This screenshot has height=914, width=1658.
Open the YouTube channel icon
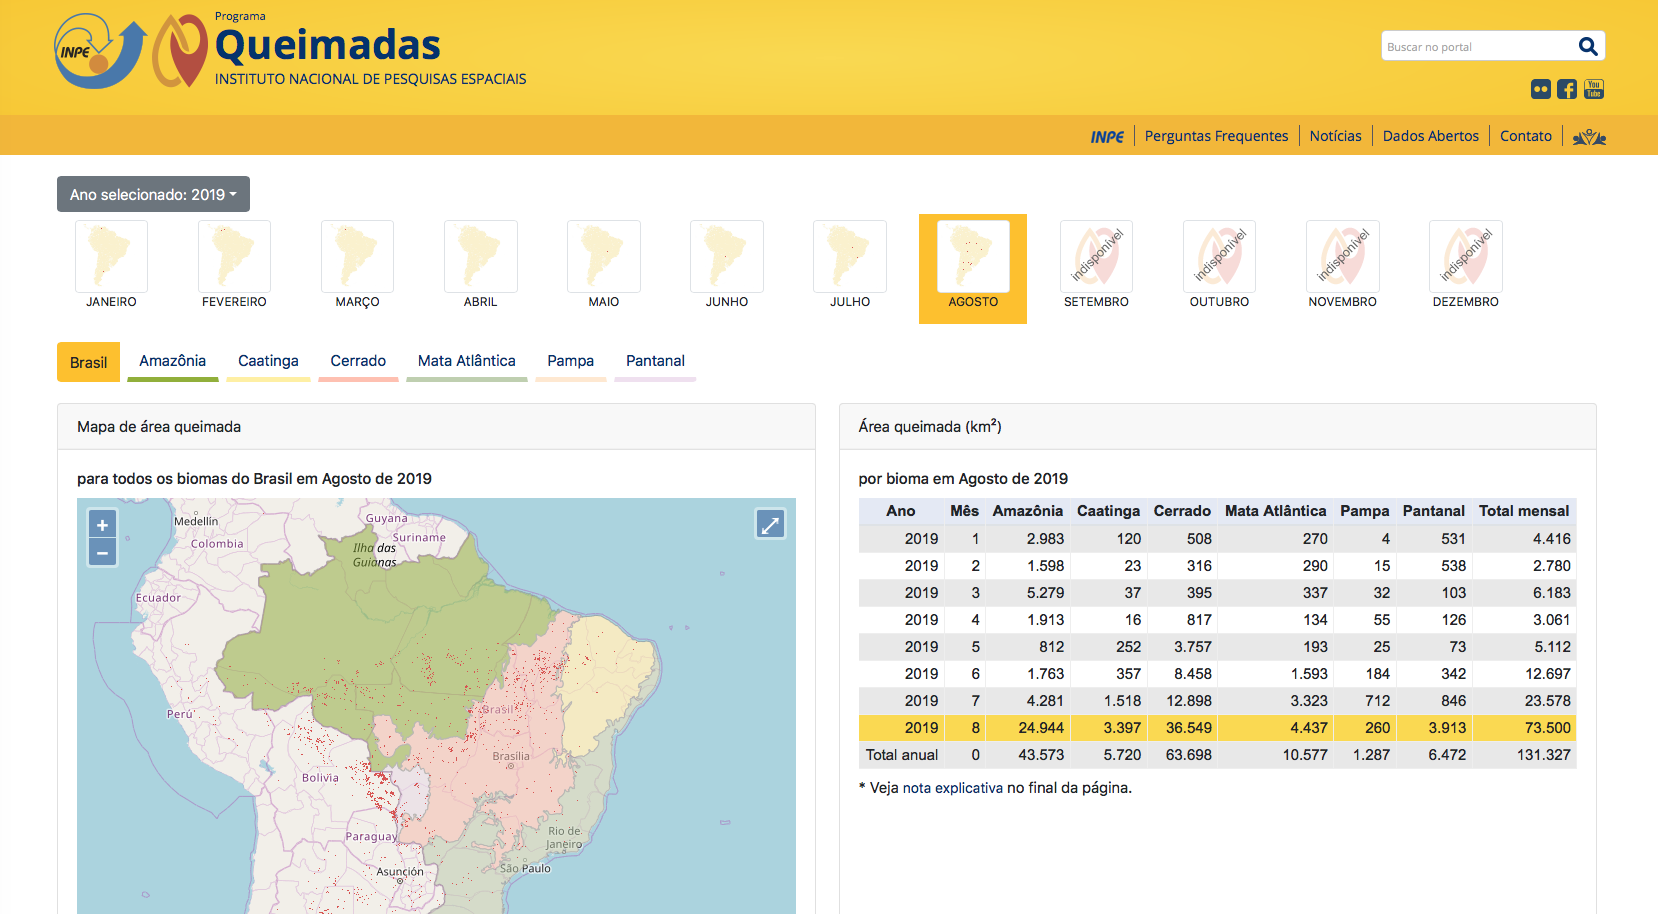(x=1594, y=89)
